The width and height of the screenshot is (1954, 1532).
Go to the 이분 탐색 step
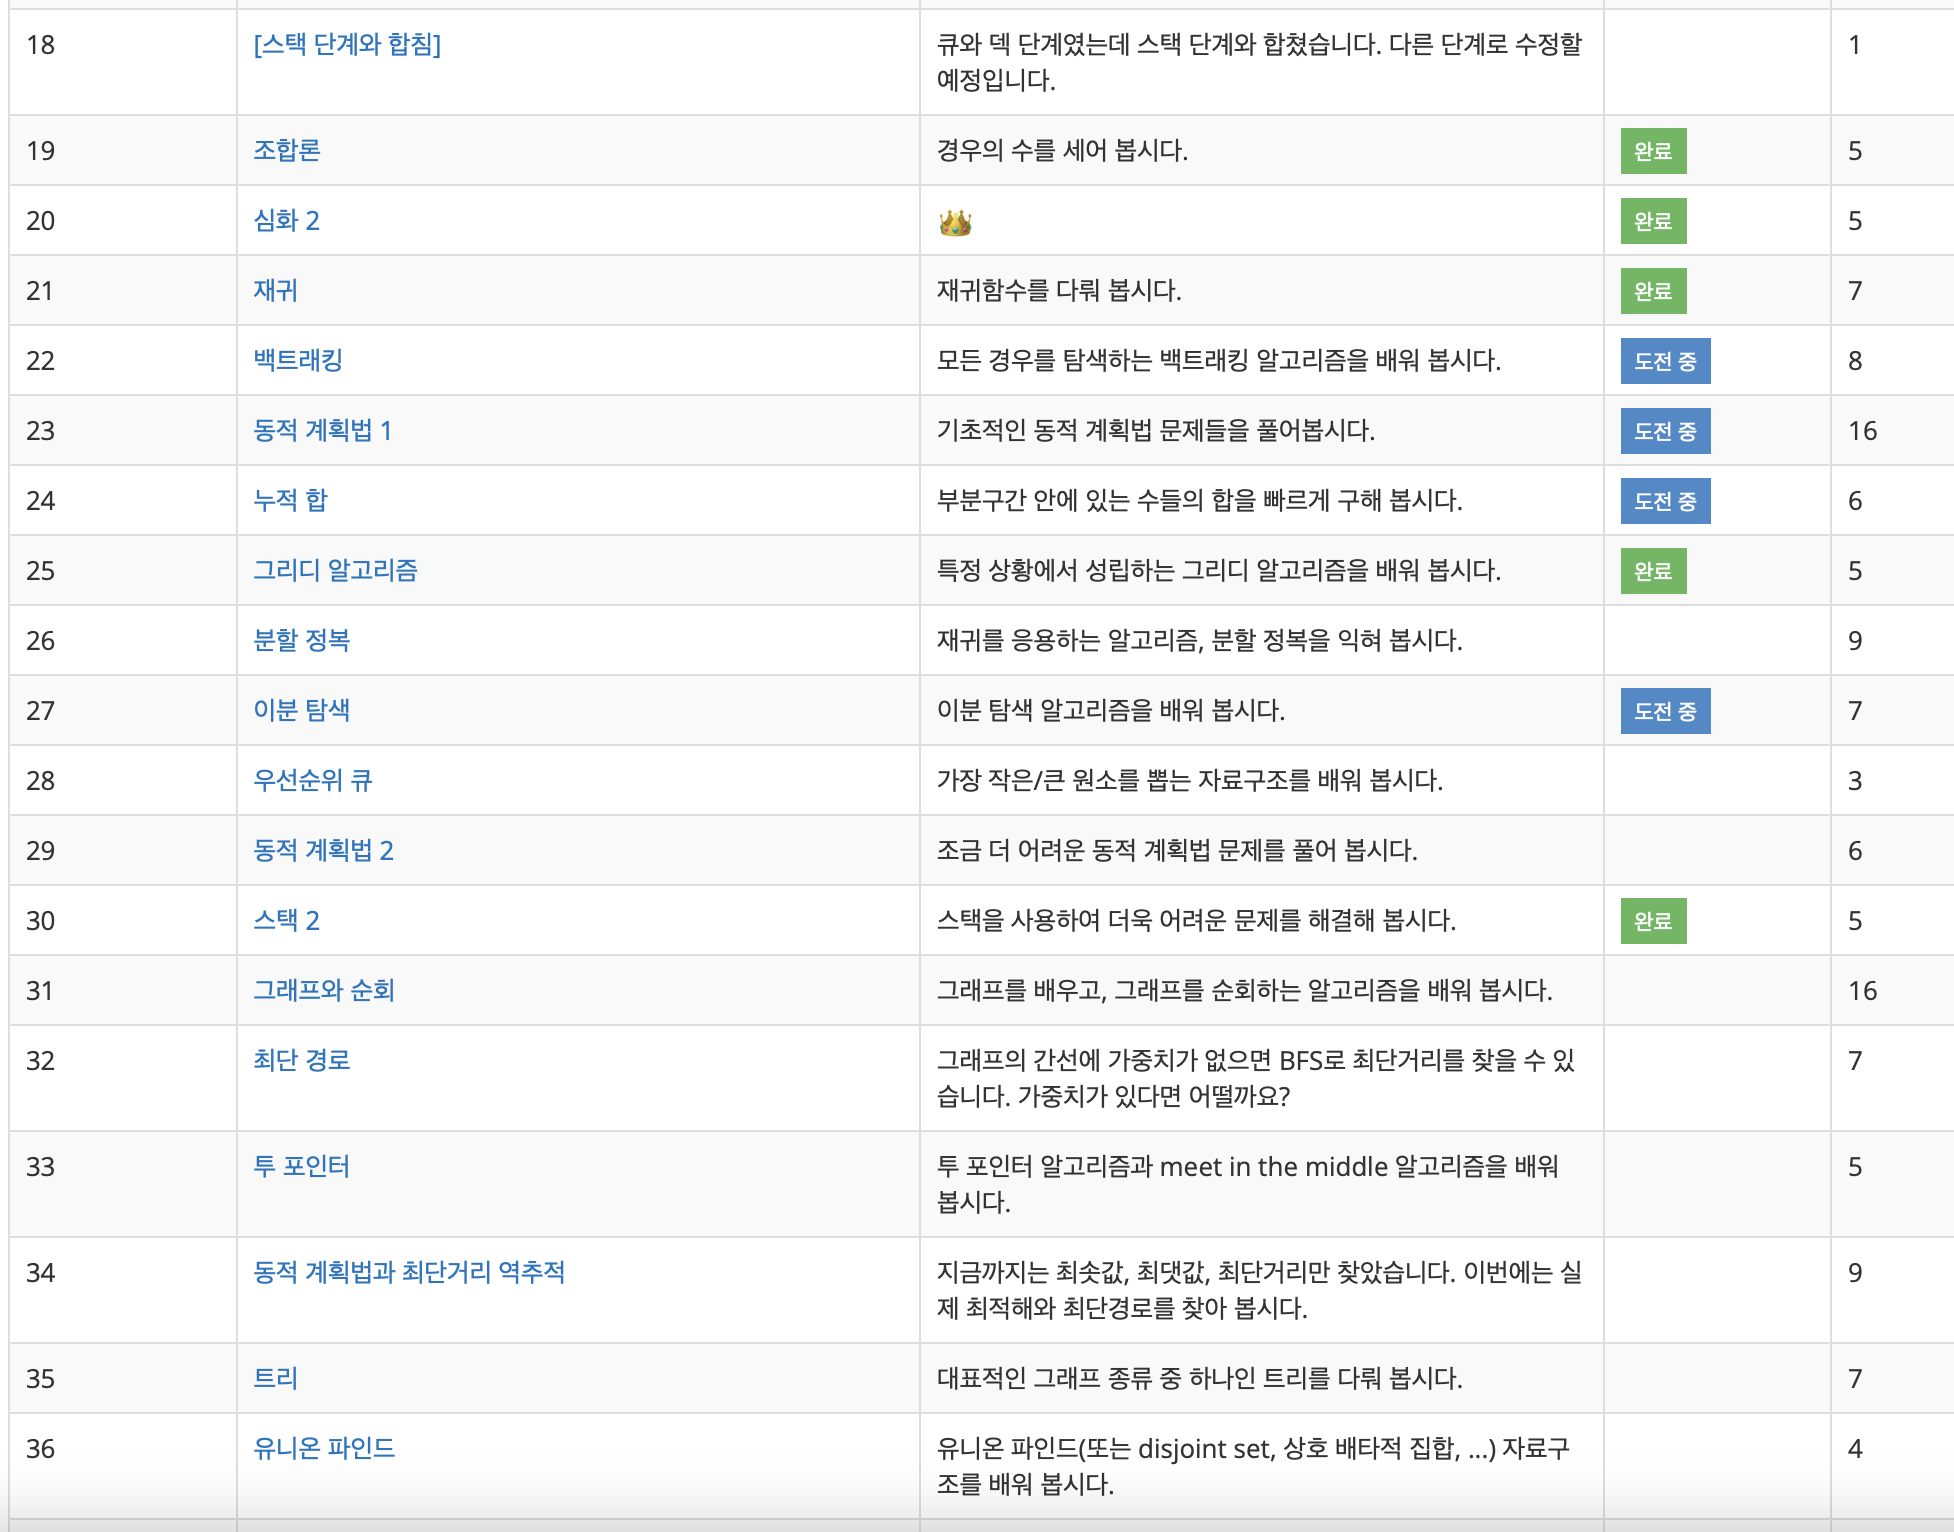pyautogui.click(x=301, y=710)
